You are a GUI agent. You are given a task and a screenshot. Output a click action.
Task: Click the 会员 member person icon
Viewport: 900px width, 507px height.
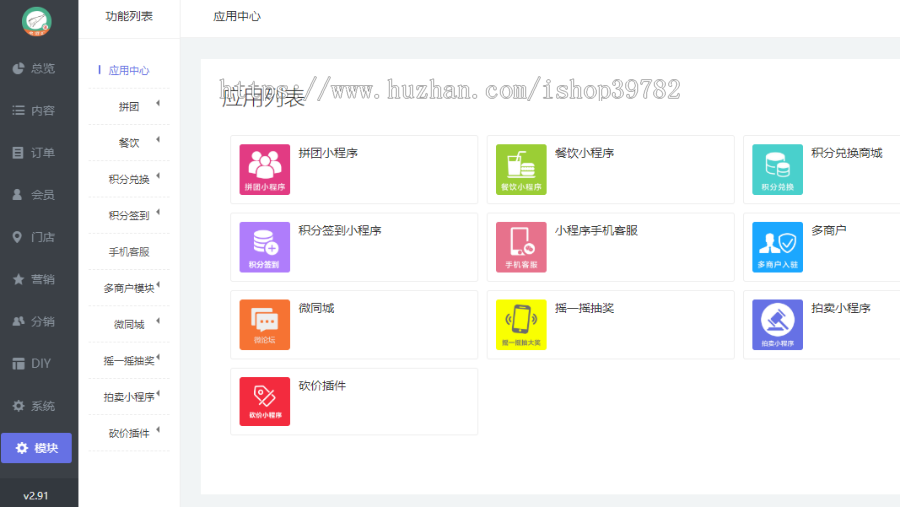(x=17, y=195)
